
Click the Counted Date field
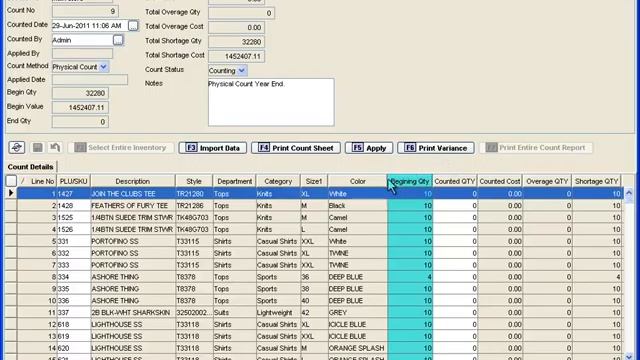coord(89,26)
